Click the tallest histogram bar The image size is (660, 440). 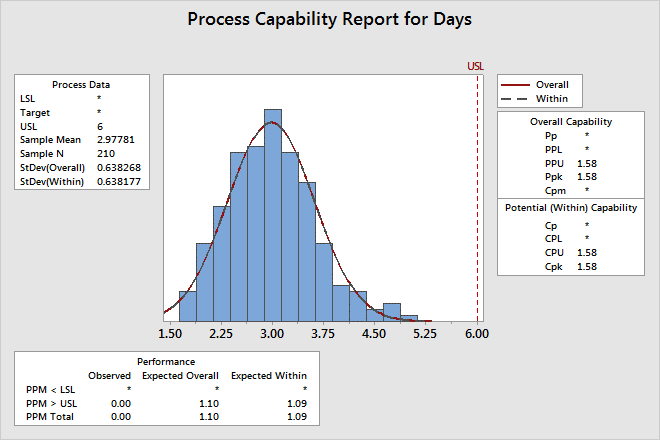(272, 212)
